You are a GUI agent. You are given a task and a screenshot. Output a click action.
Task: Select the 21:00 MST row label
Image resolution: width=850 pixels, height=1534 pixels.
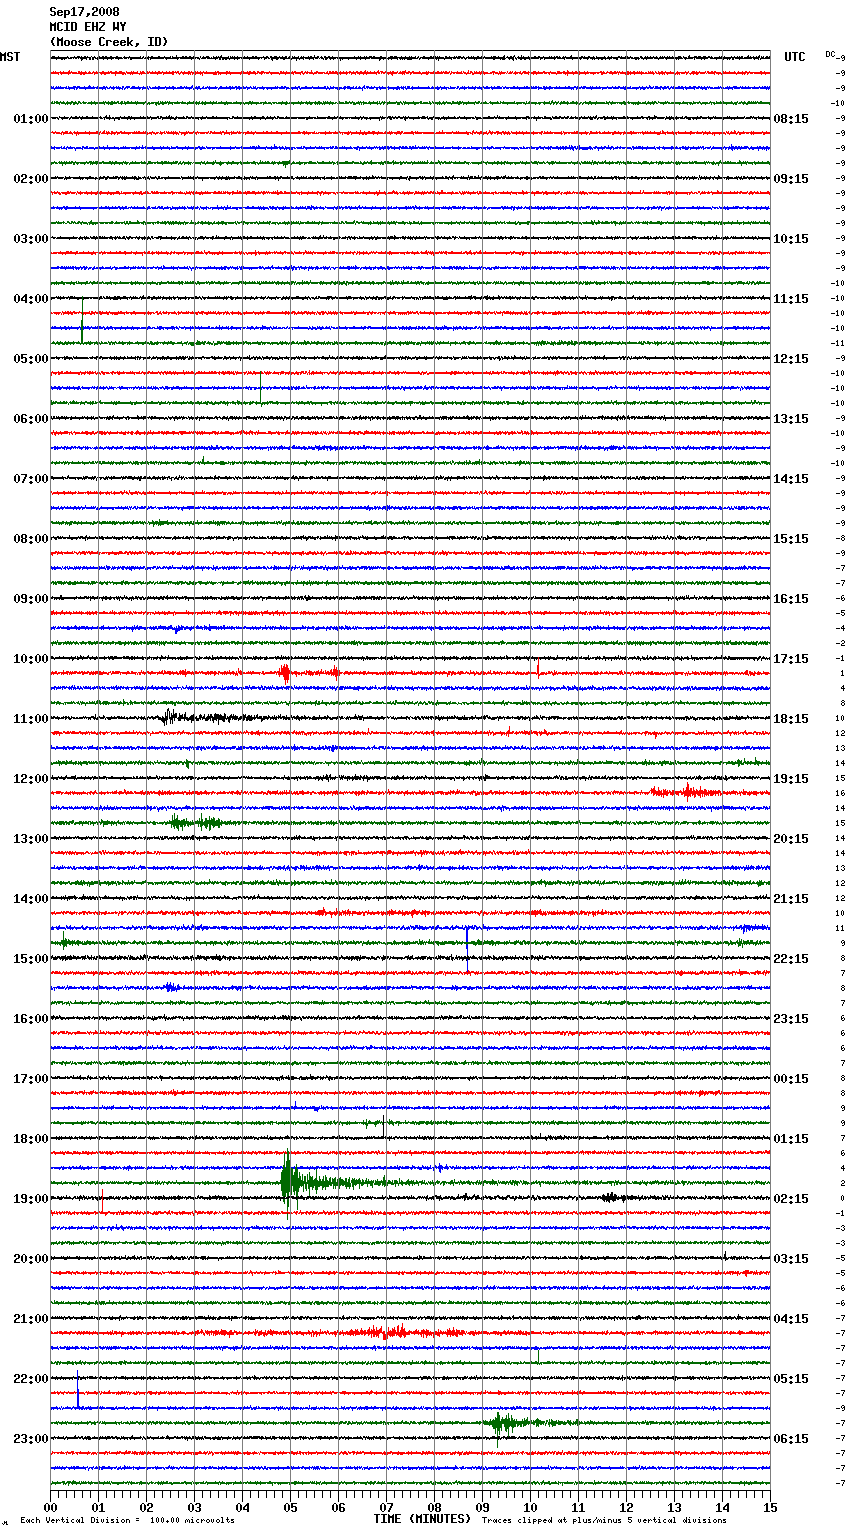[30, 1319]
